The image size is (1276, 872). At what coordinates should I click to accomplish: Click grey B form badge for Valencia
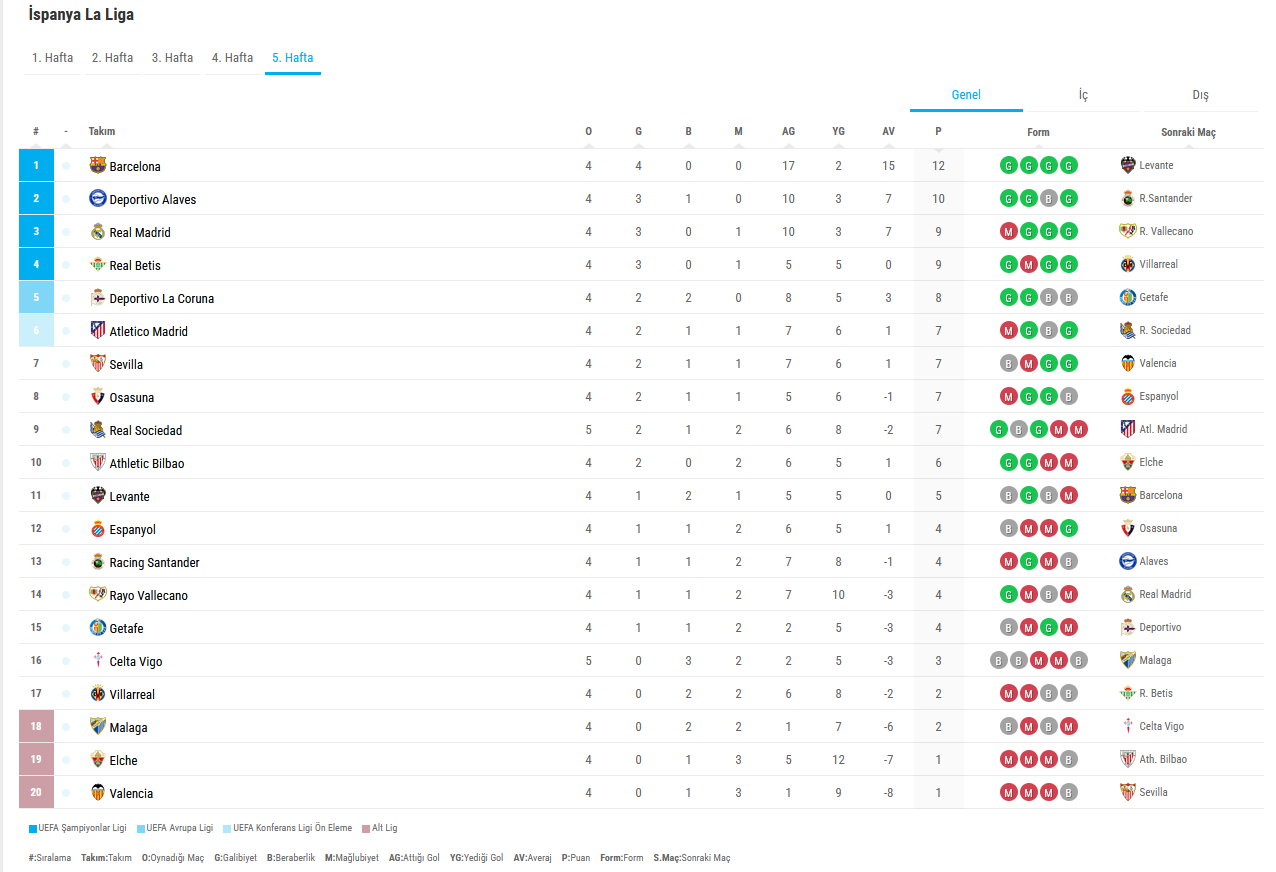pyautogui.click(x=1069, y=792)
